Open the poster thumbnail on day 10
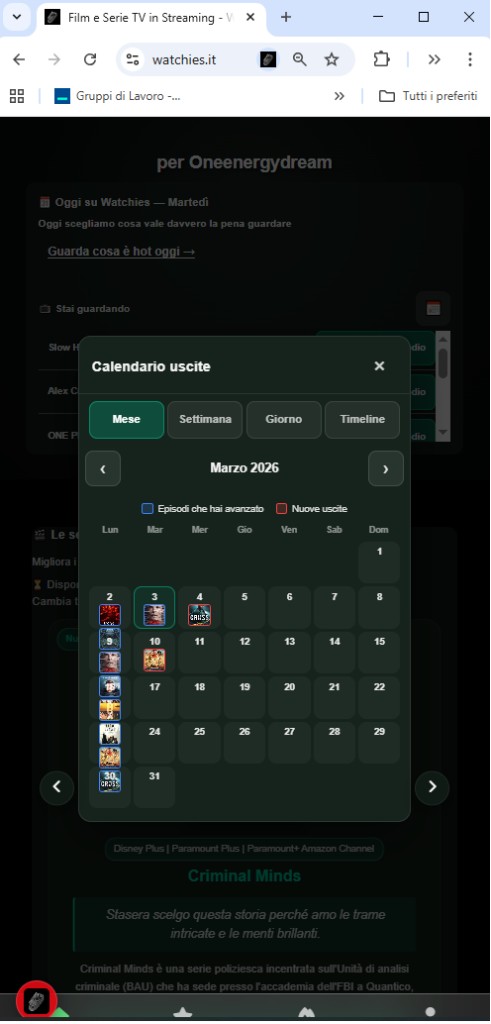The image size is (491, 1024). (x=154, y=660)
